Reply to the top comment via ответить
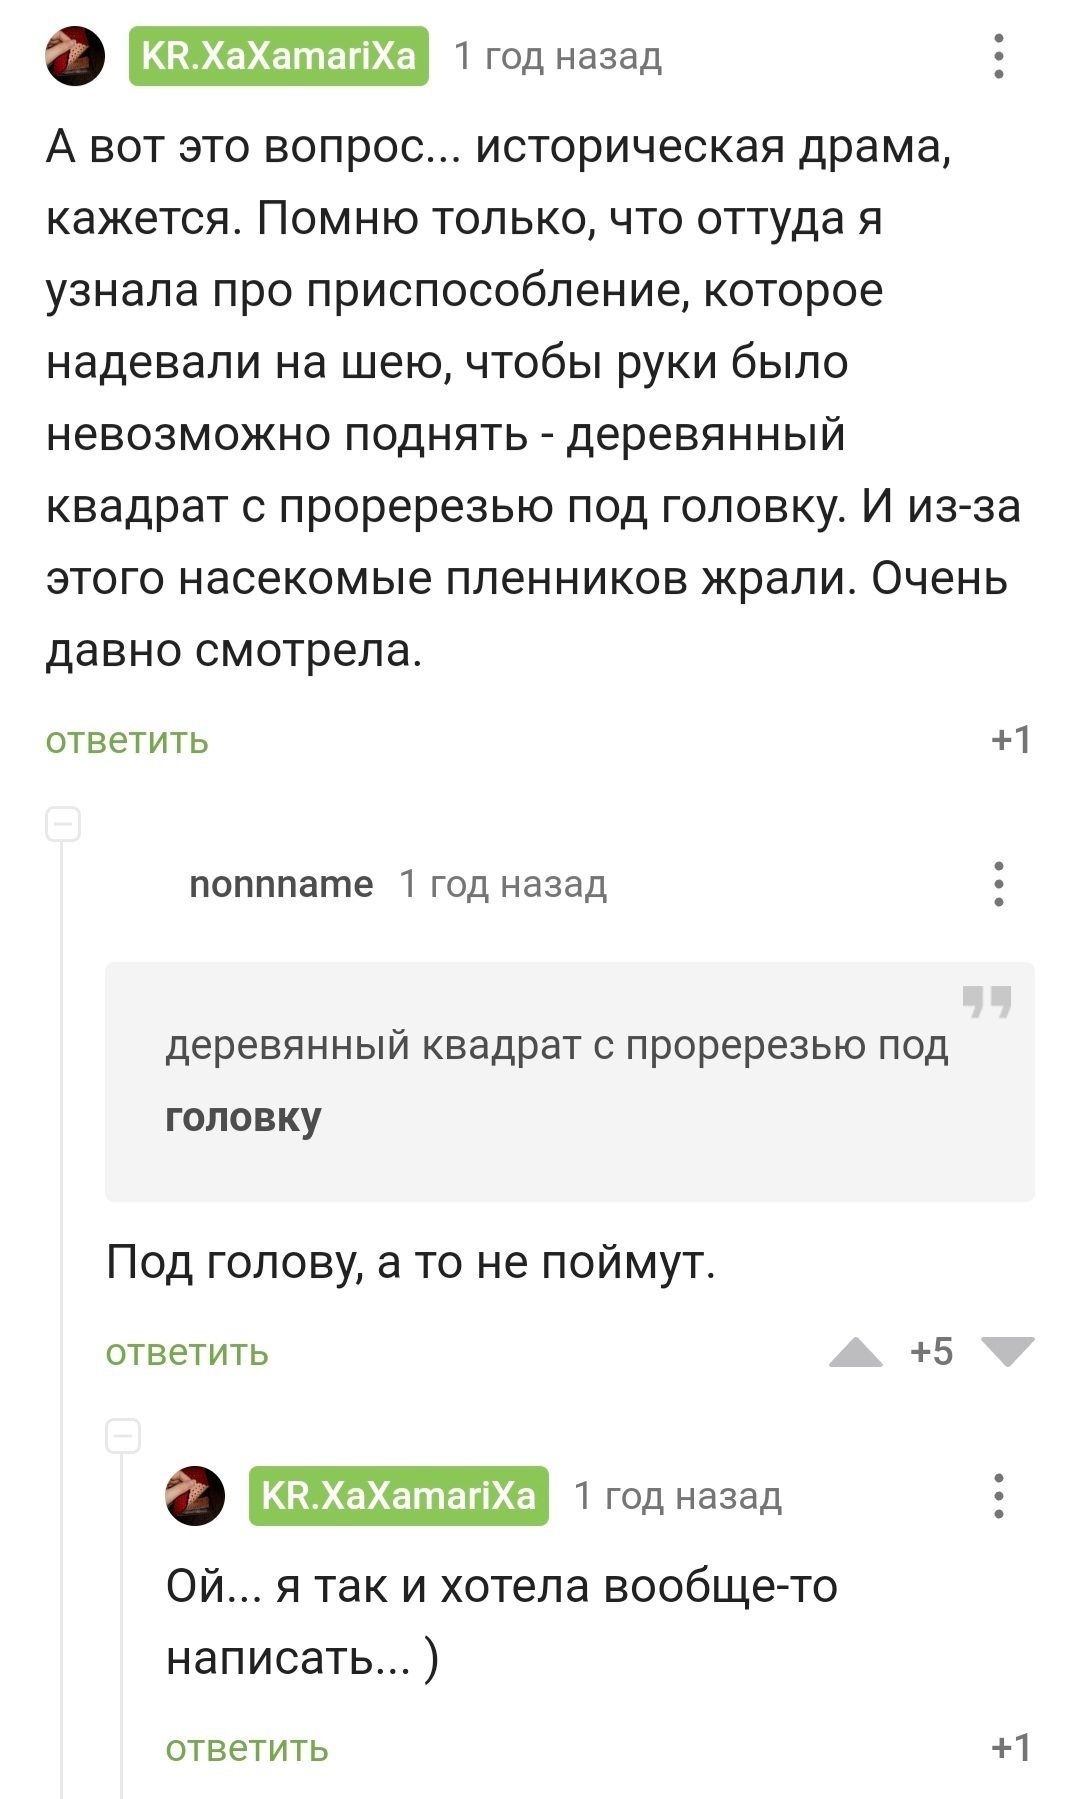Screen dimensions: 1080x1799 (127, 741)
